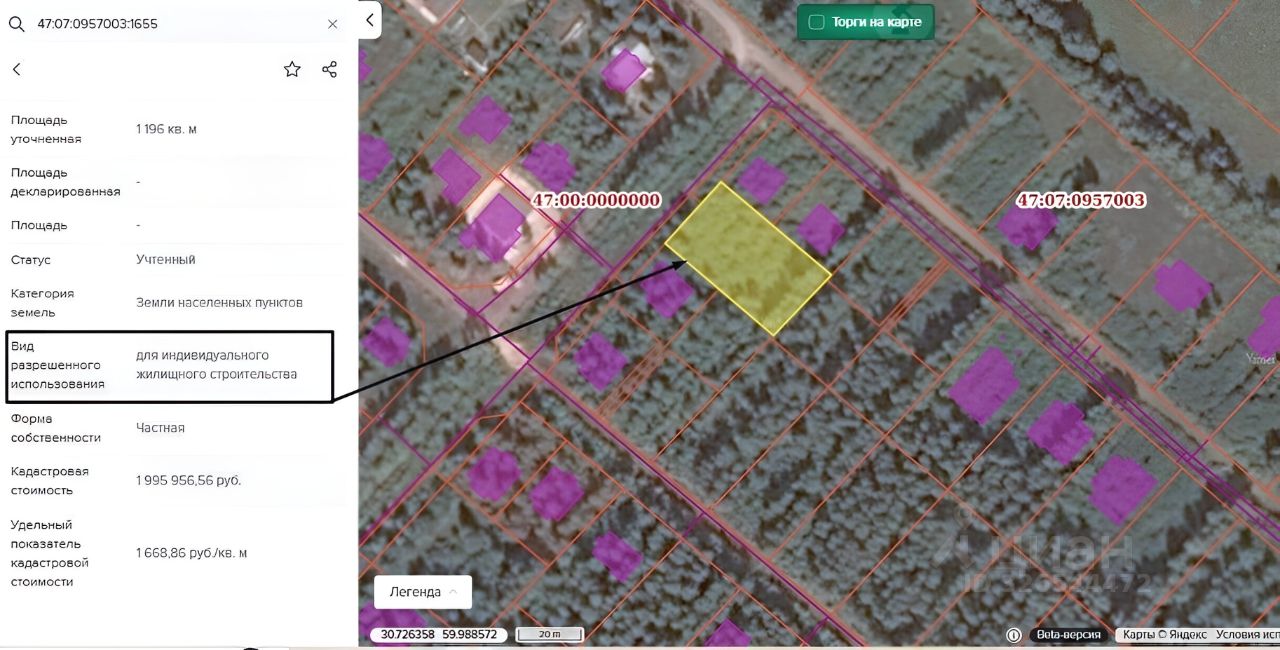The height and width of the screenshot is (650, 1280).
Task: Select the yellow highlighted parcel on map
Action: pyautogui.click(x=748, y=259)
